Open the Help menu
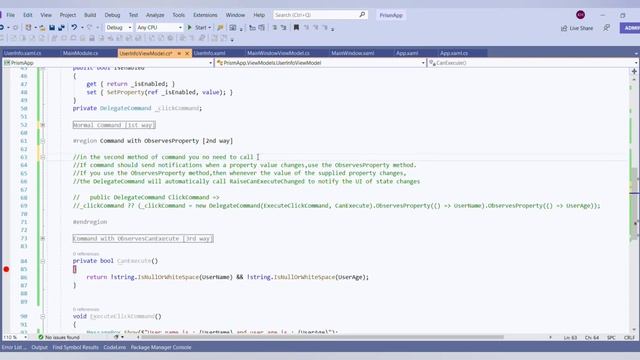 click(x=259, y=15)
